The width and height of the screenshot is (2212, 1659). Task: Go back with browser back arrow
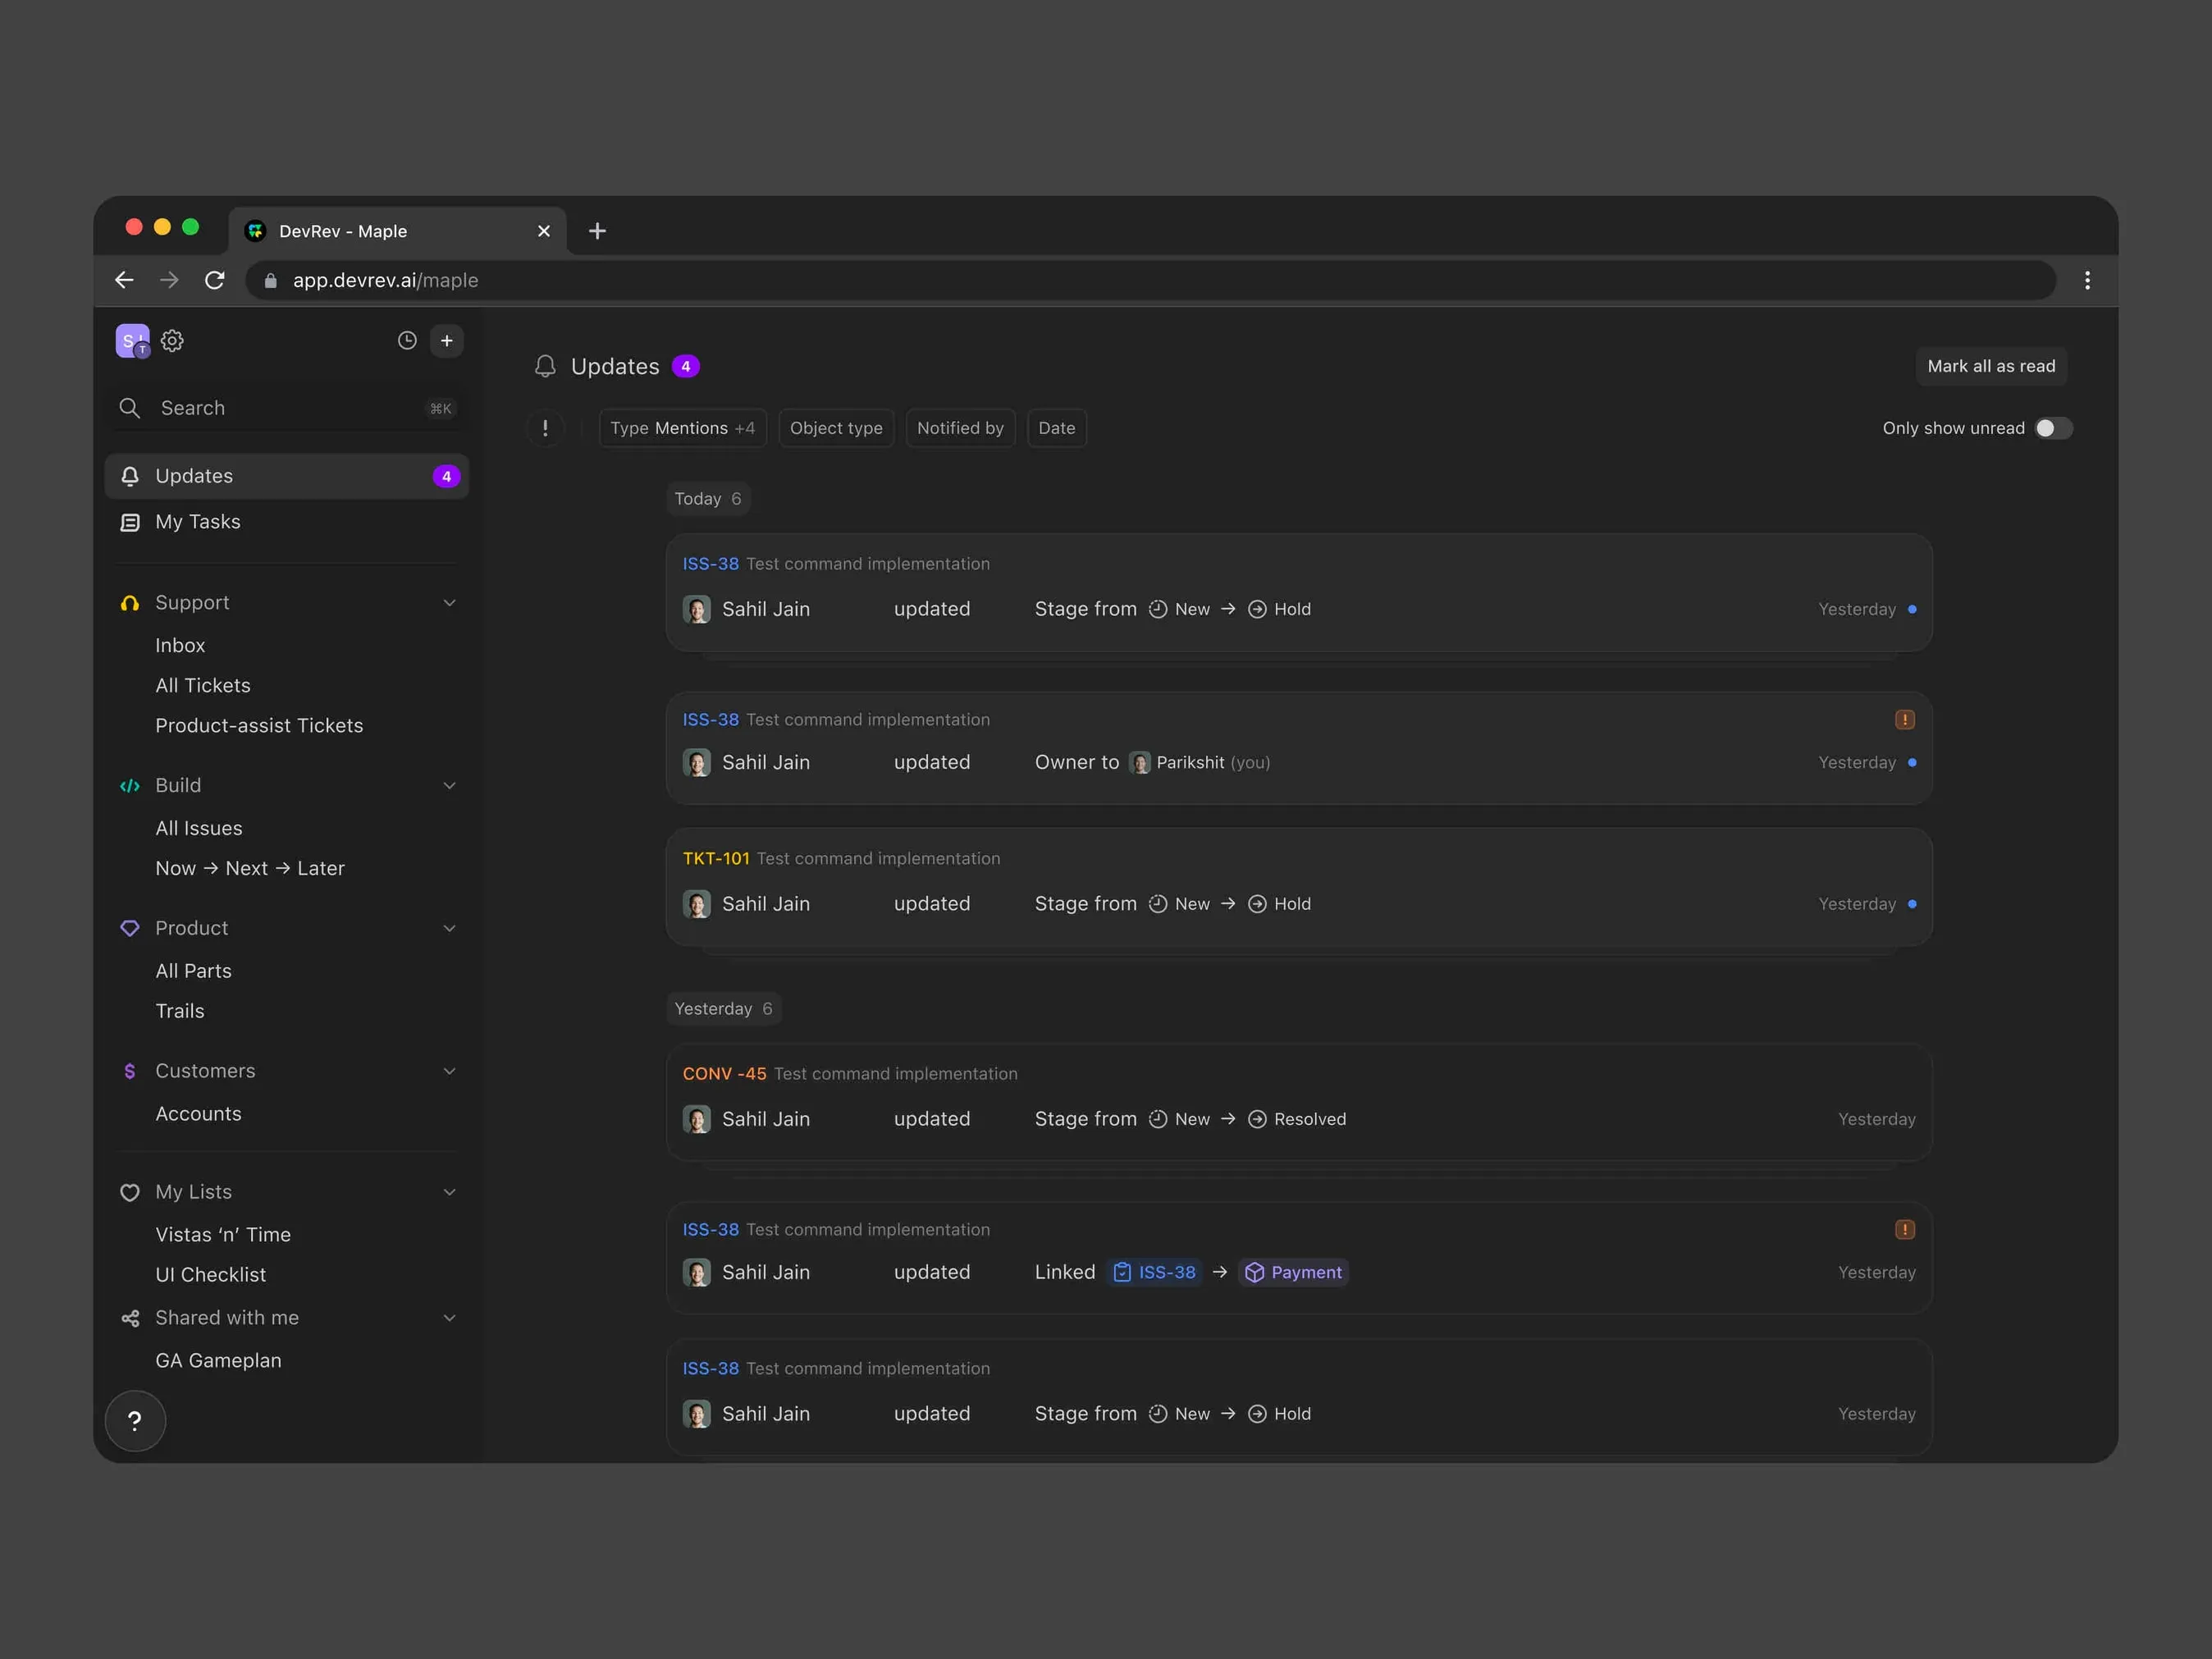(124, 280)
